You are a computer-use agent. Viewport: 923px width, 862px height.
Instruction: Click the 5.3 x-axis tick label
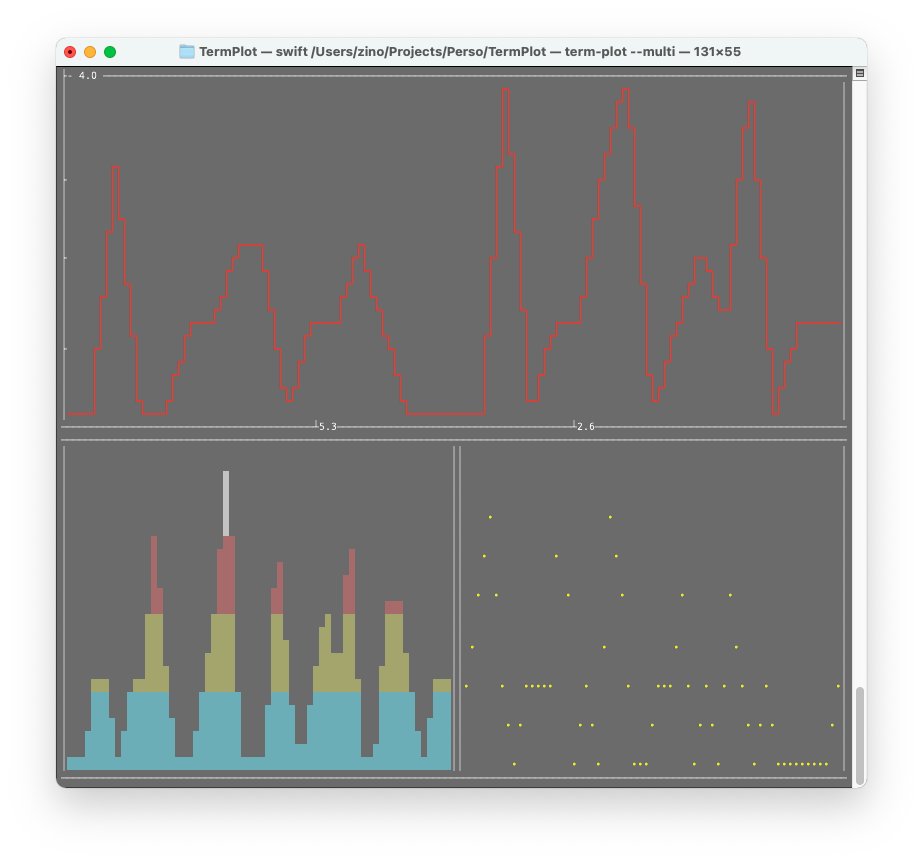(328, 426)
